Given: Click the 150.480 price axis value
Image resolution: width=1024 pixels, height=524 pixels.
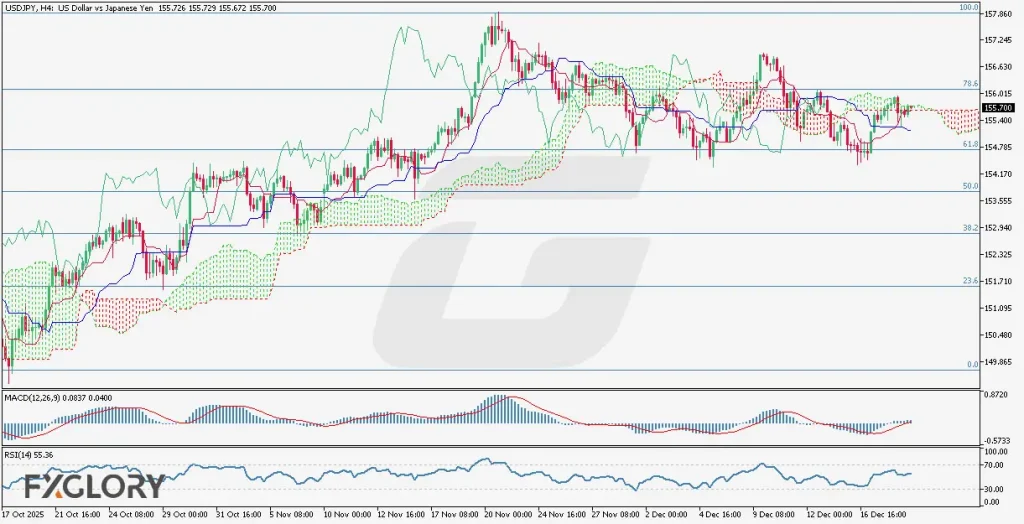Looking at the screenshot, I should [x=997, y=335].
